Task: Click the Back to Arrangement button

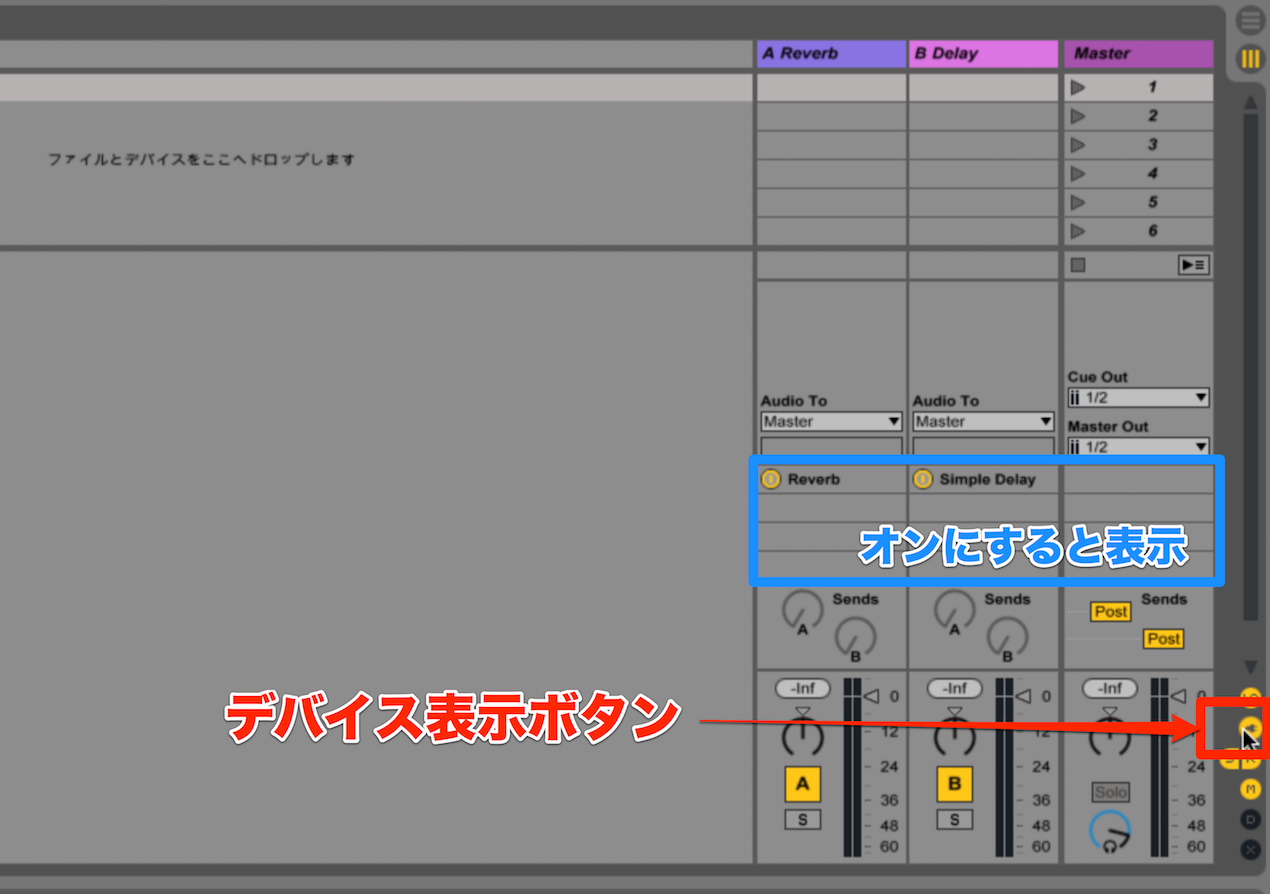Action: coord(1194,265)
